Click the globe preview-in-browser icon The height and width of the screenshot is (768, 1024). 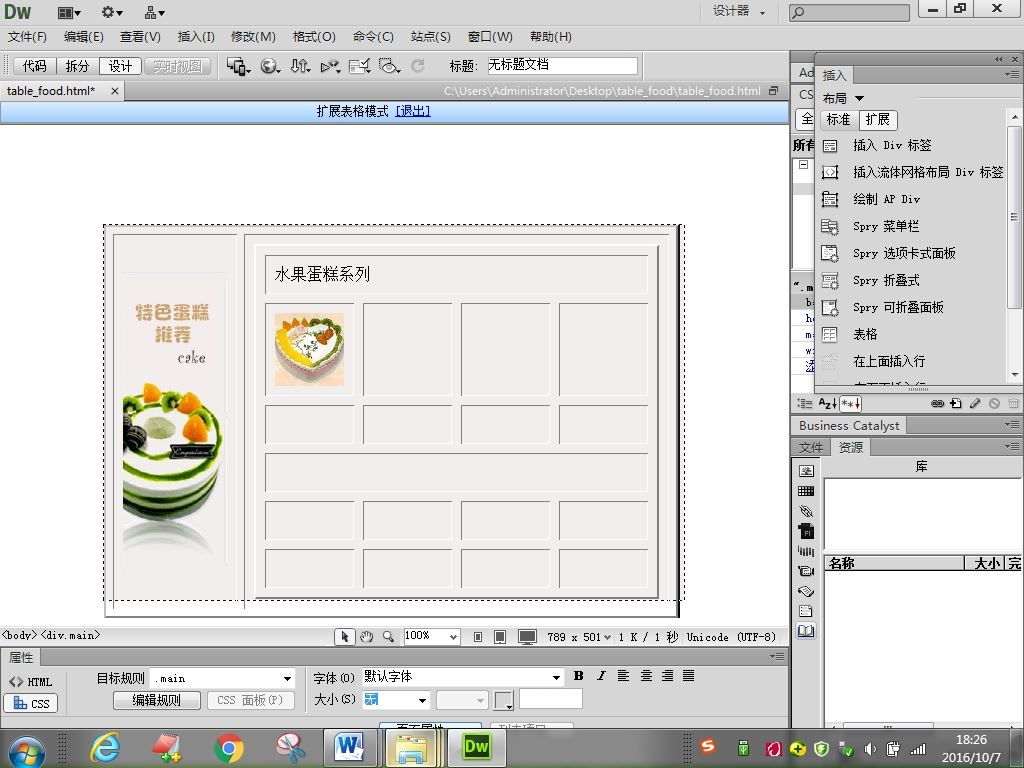point(270,66)
